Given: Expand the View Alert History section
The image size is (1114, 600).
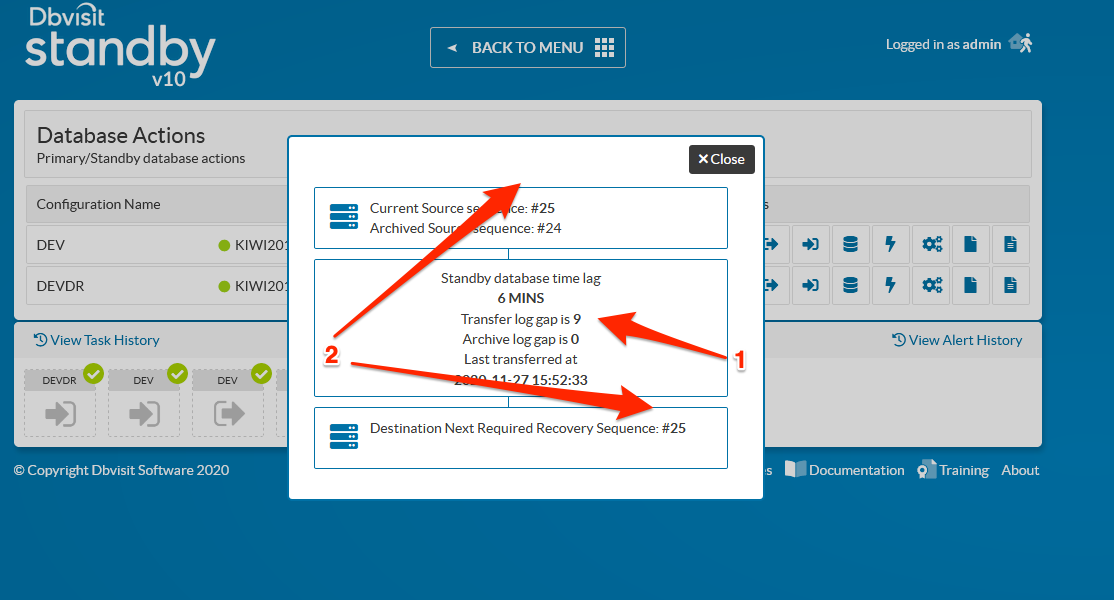Looking at the screenshot, I should tap(957, 340).
